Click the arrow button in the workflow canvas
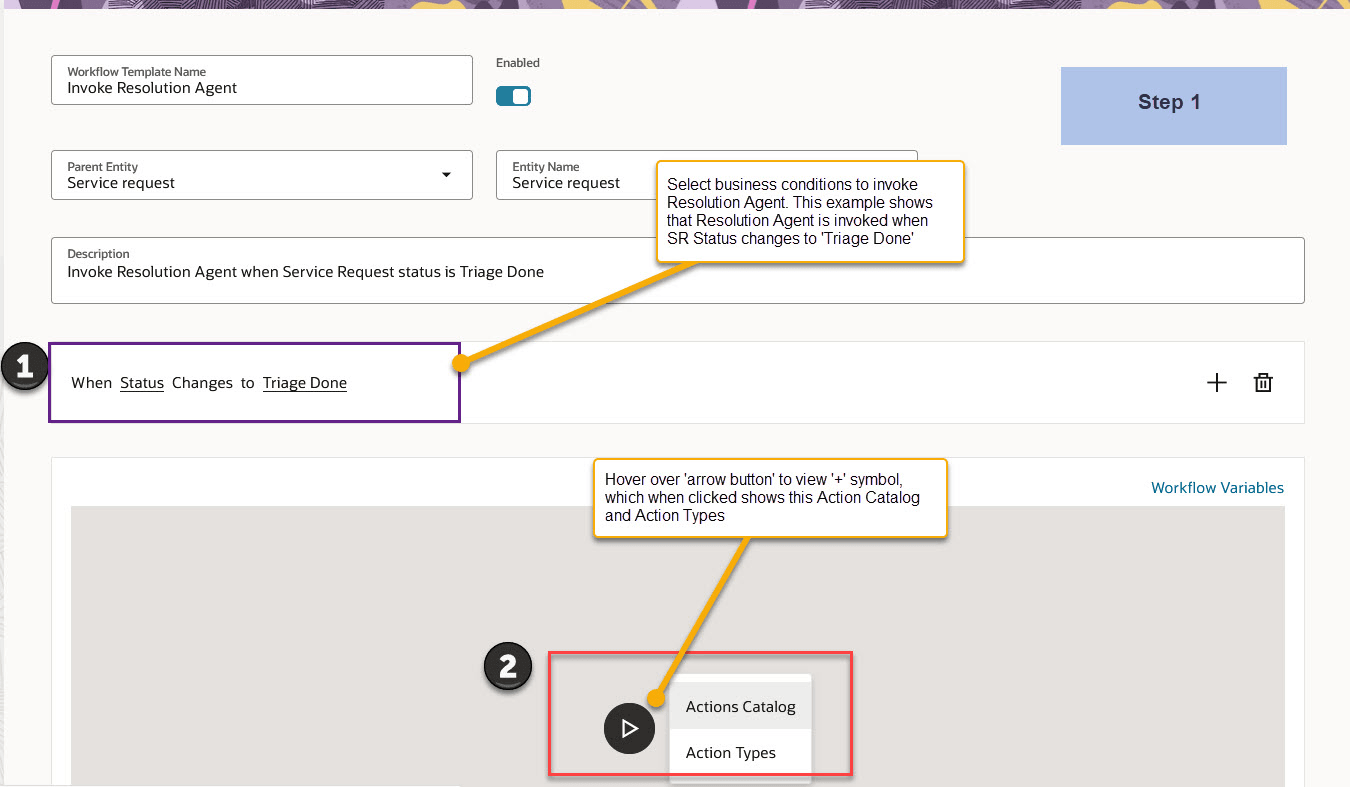The height and width of the screenshot is (787, 1350). coord(629,728)
